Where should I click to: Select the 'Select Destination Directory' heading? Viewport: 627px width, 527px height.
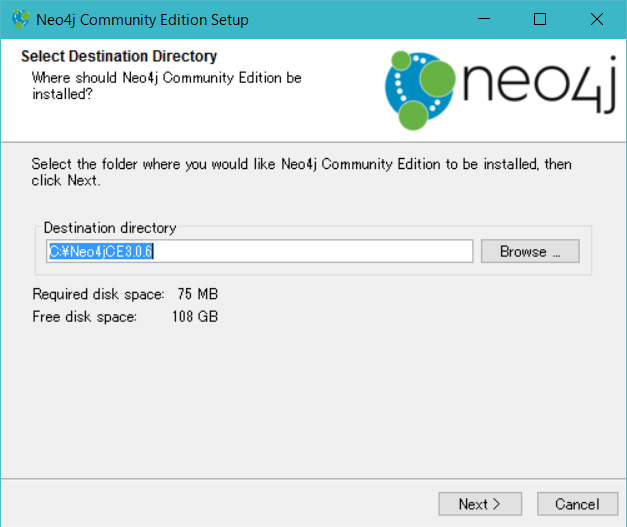[x=119, y=56]
